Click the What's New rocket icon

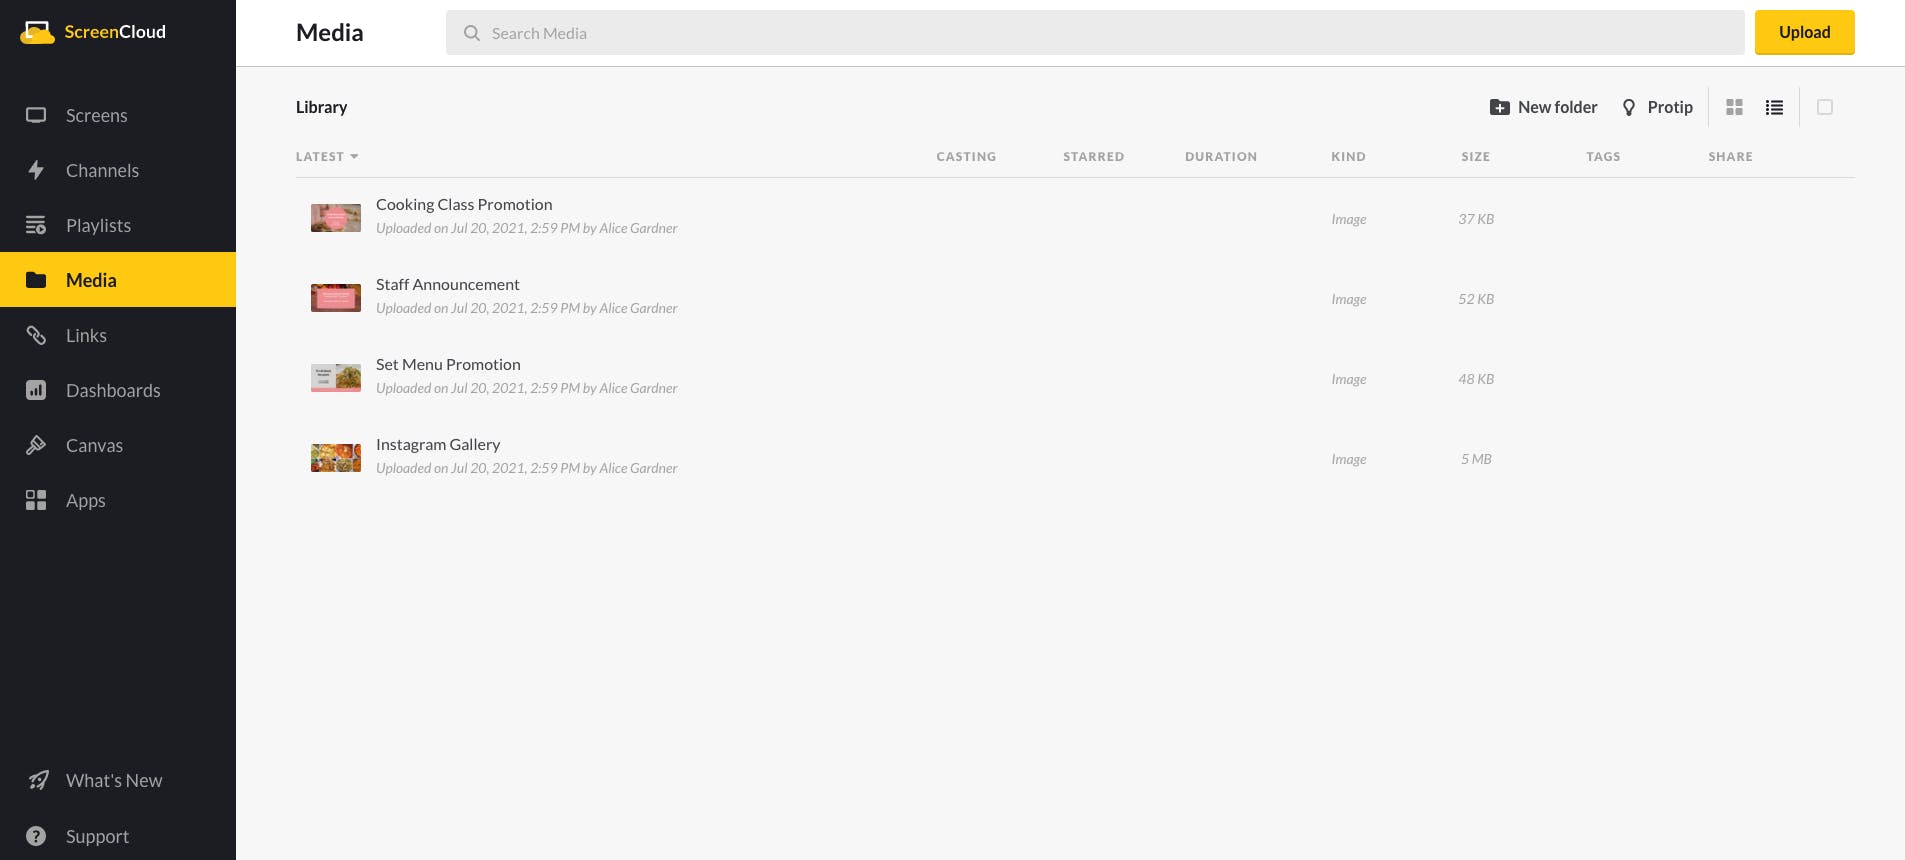[38, 780]
